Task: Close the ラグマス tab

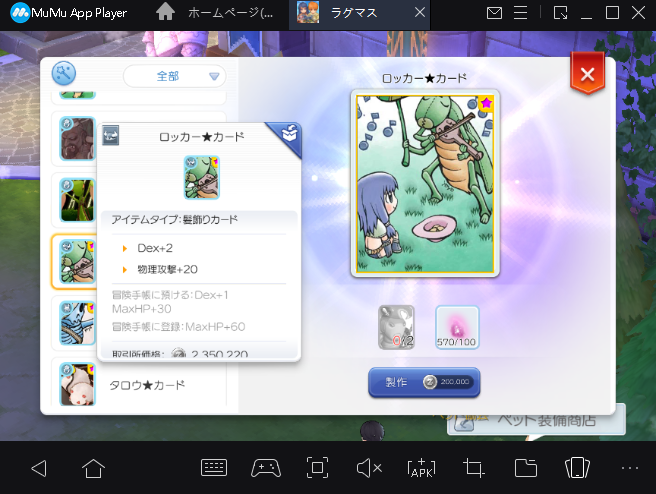Action: pyautogui.click(x=420, y=13)
